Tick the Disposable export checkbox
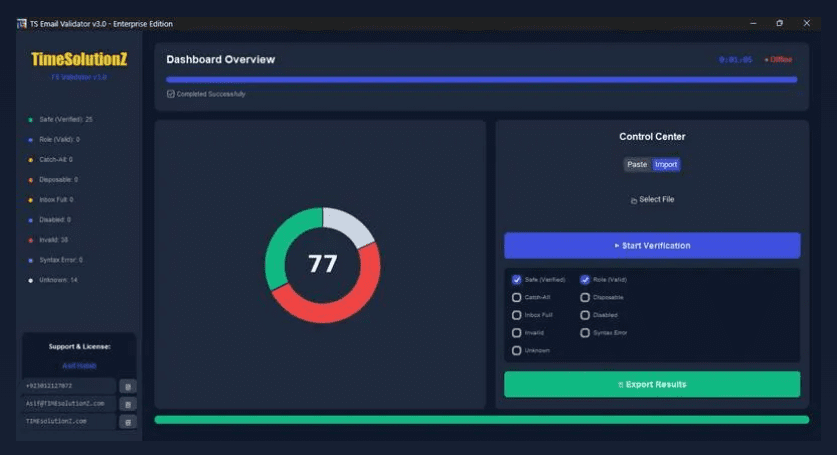This screenshot has width=837, height=455. tap(585, 297)
